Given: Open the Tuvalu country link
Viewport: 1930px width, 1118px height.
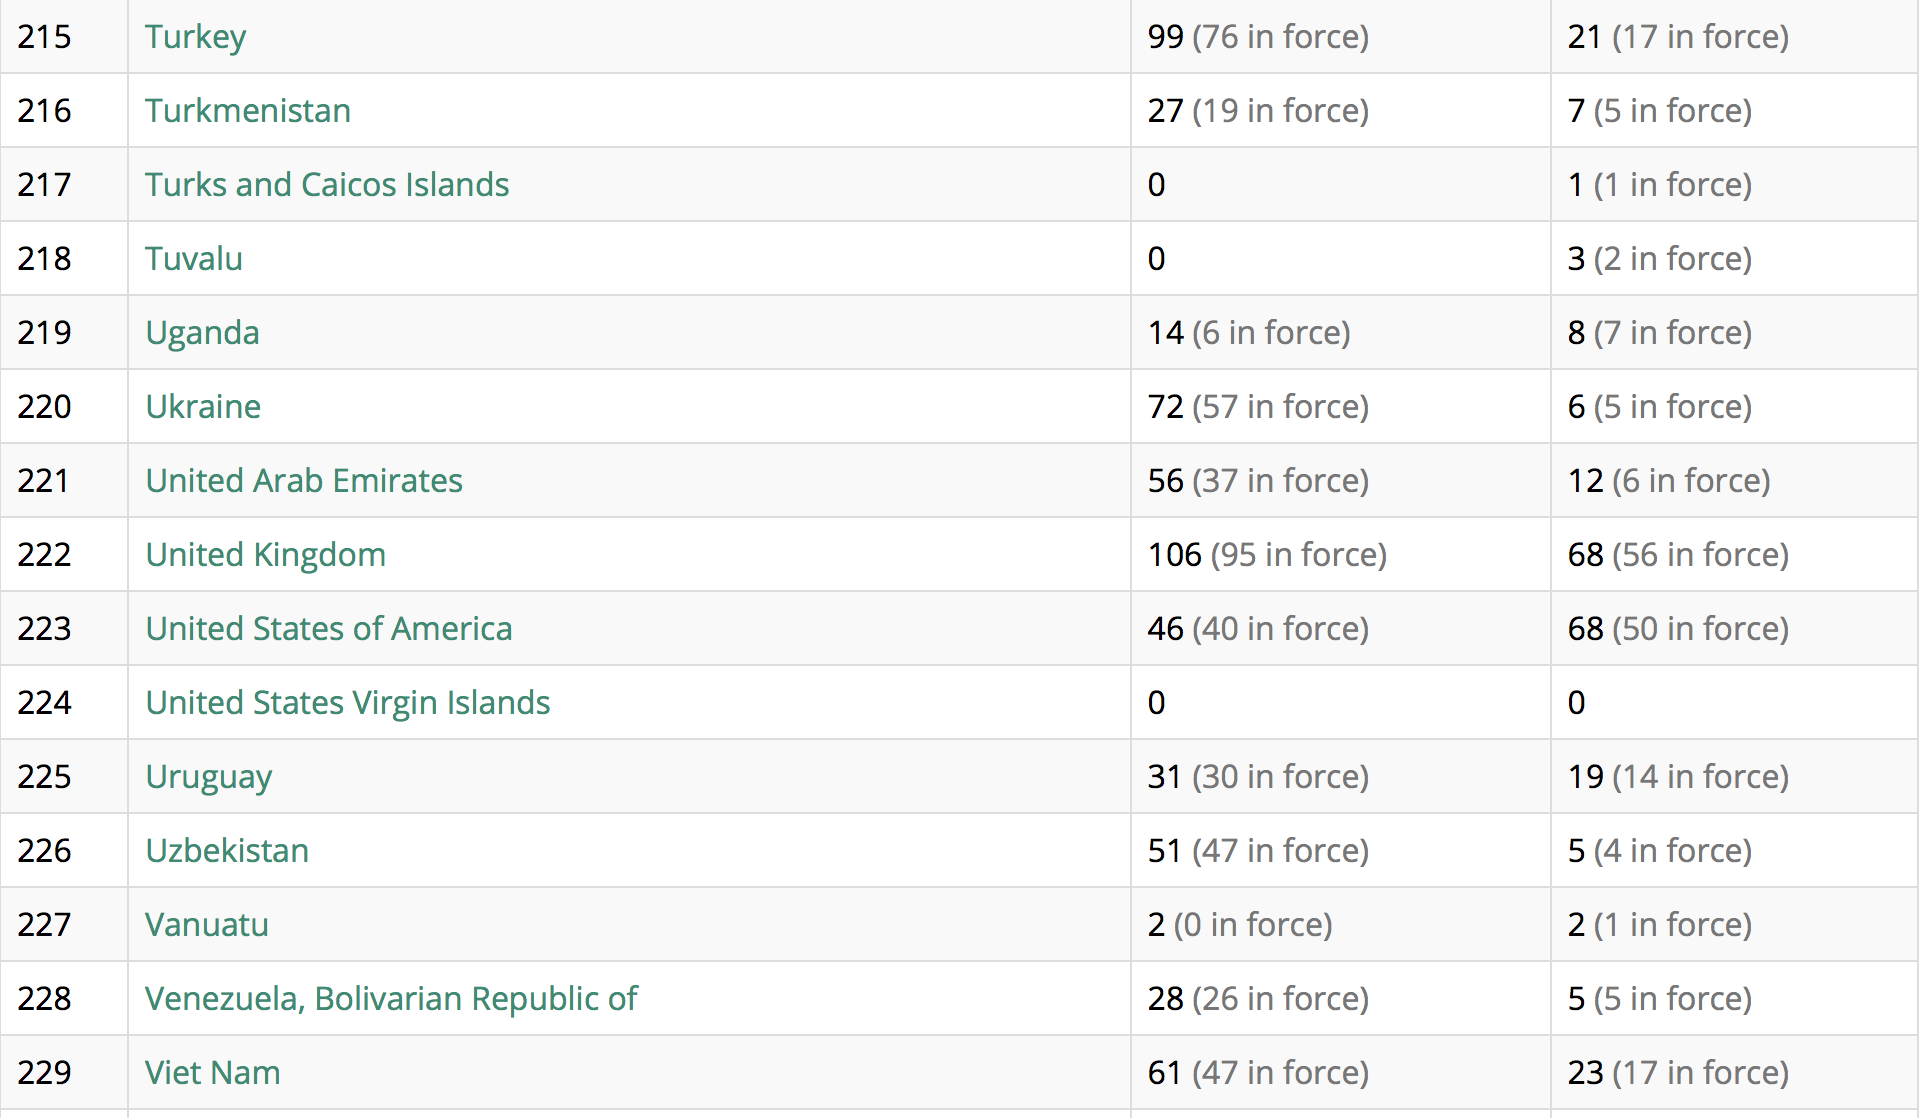Looking at the screenshot, I should [x=194, y=259].
